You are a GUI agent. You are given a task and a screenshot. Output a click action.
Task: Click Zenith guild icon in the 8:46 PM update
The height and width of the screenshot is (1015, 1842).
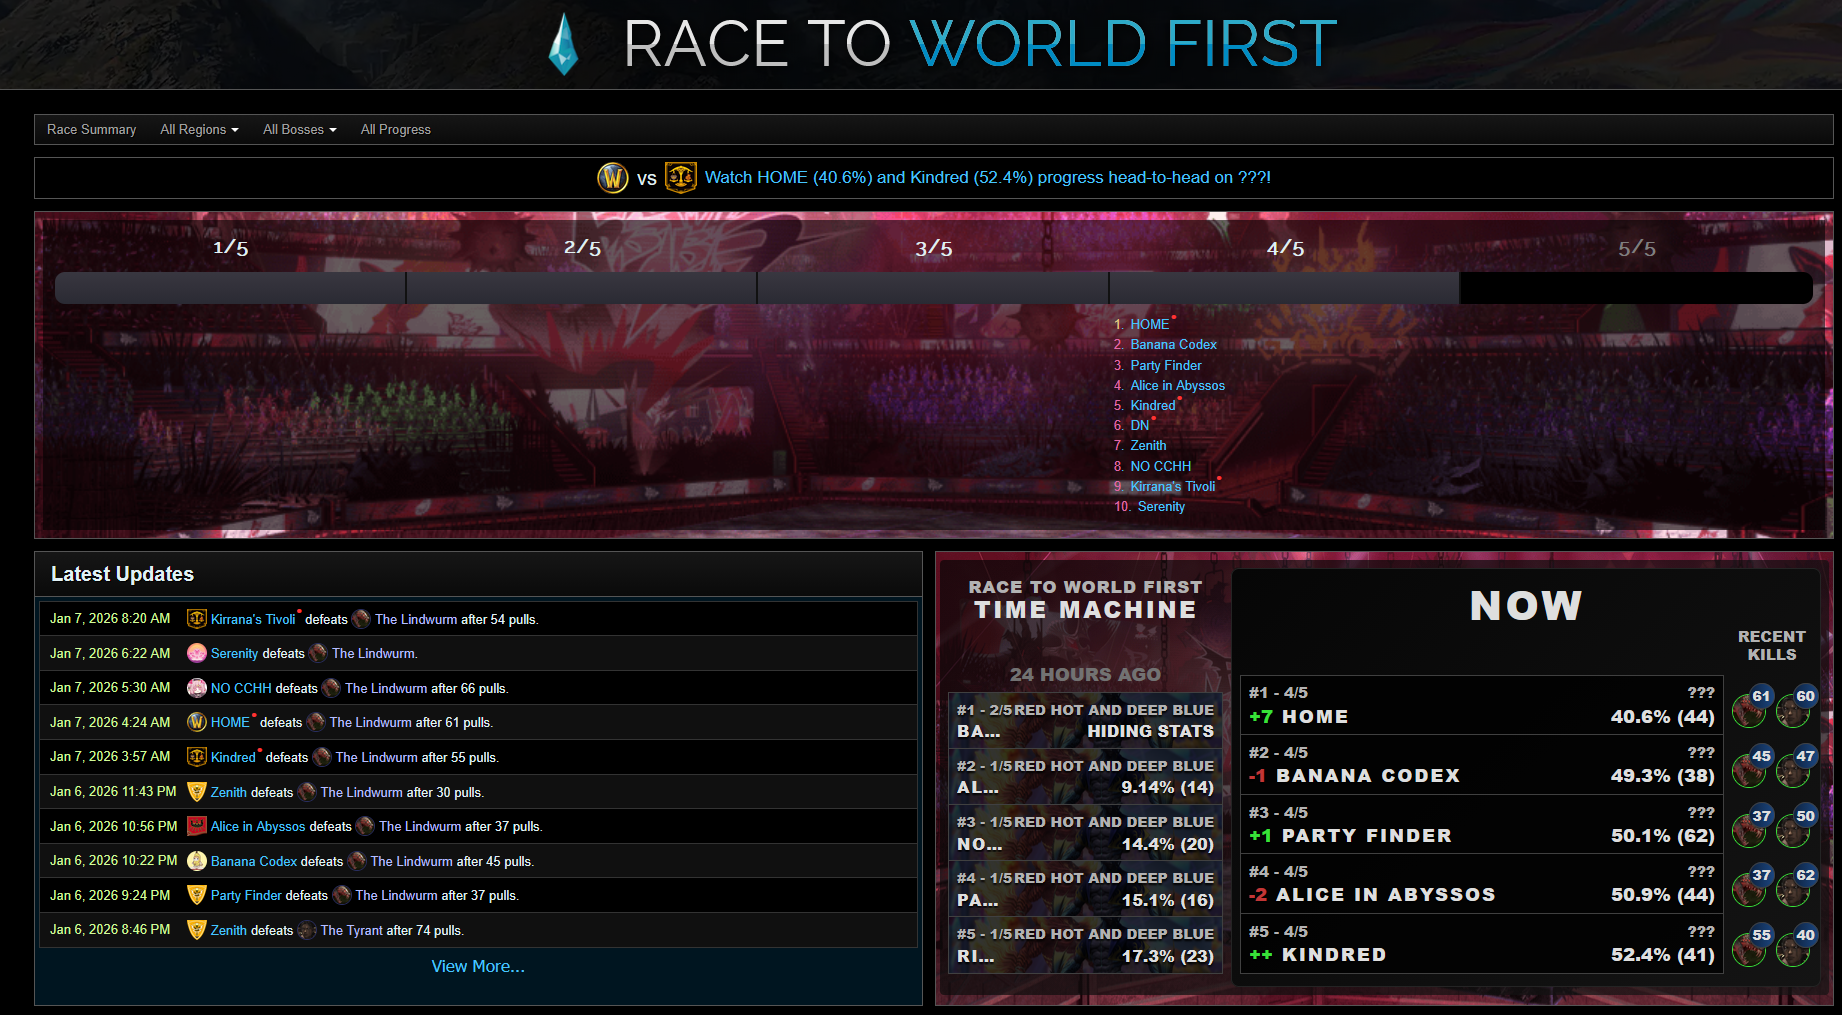coord(197,930)
